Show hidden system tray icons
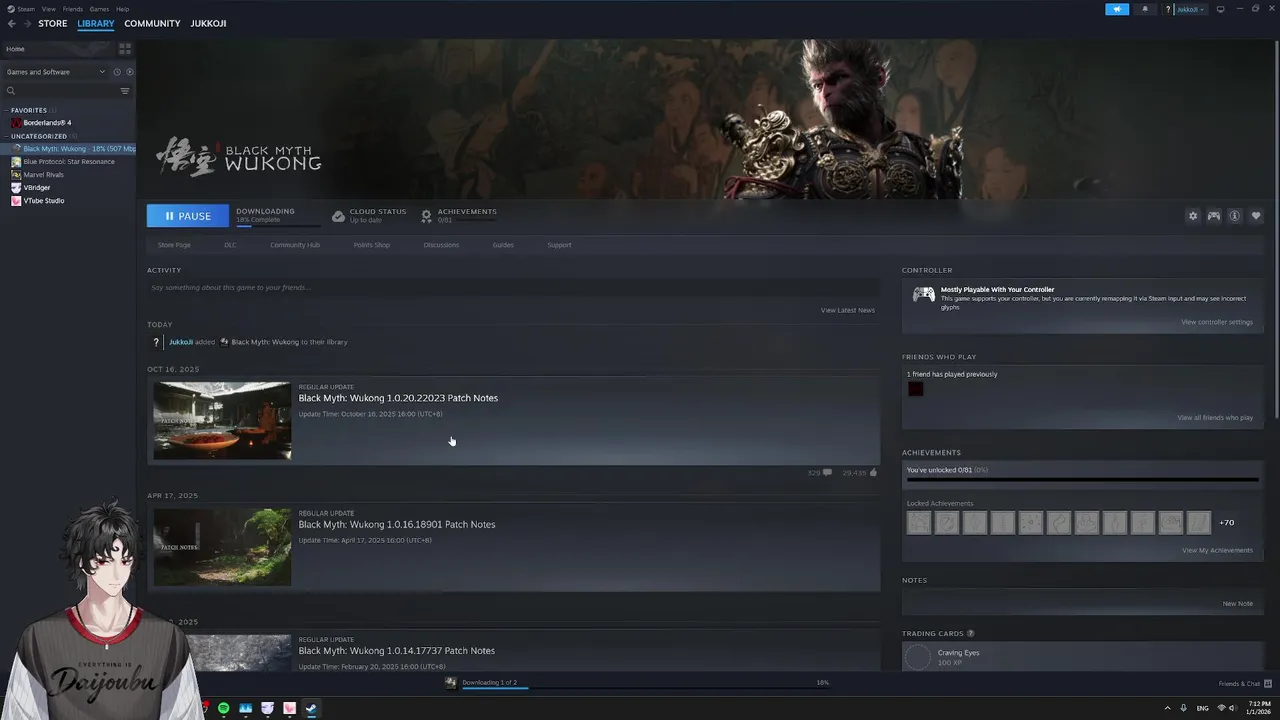Image resolution: width=1280 pixels, height=720 pixels. coord(1168,708)
